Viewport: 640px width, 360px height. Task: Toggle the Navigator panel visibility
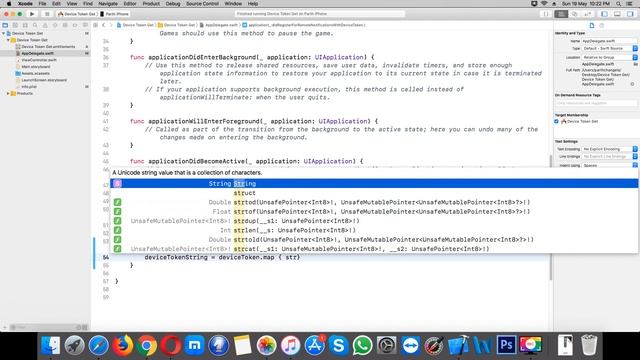[604, 14]
